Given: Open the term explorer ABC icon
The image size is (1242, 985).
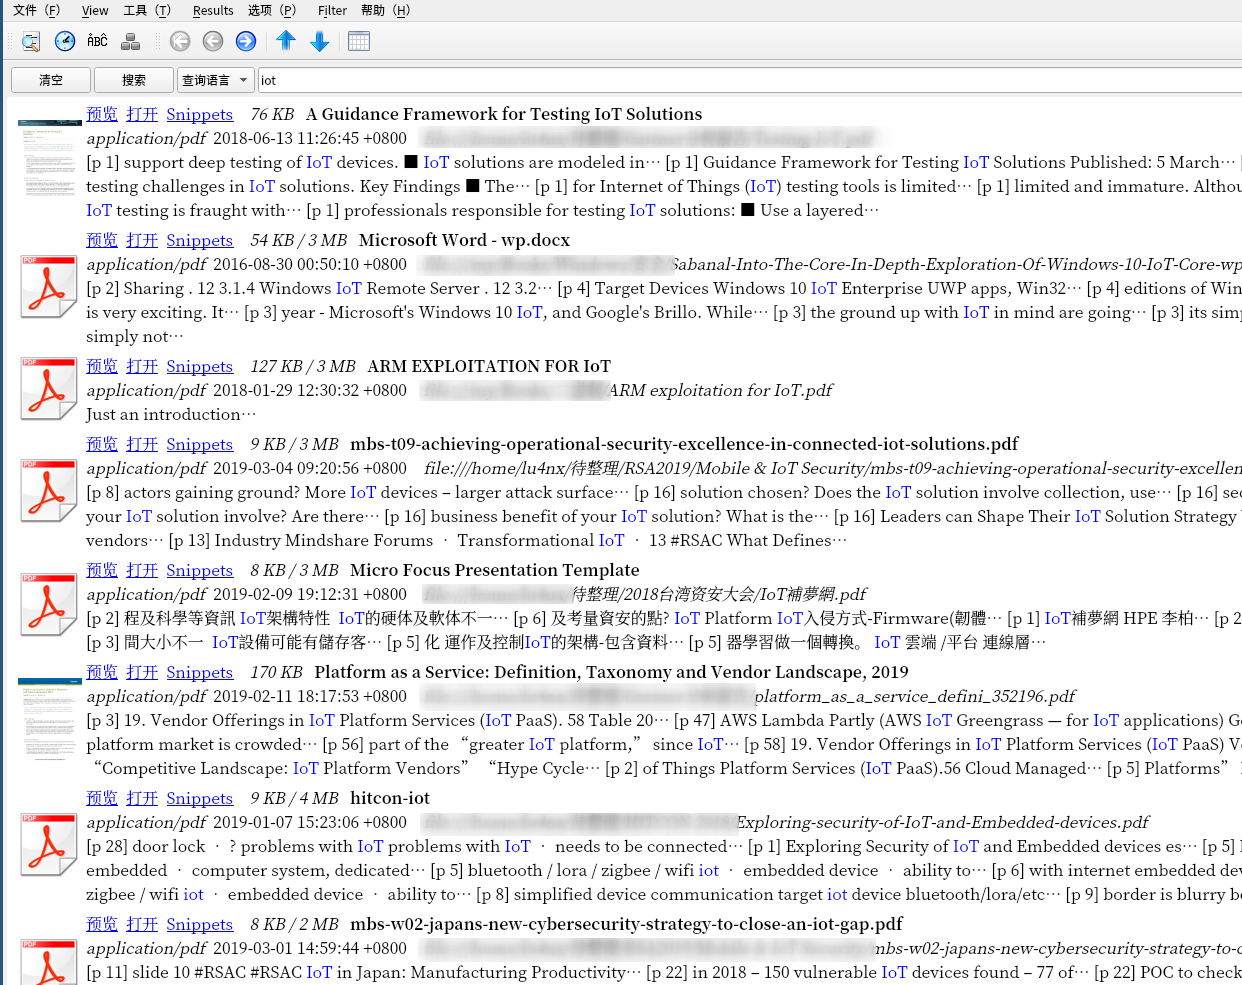Looking at the screenshot, I should coord(97,41).
